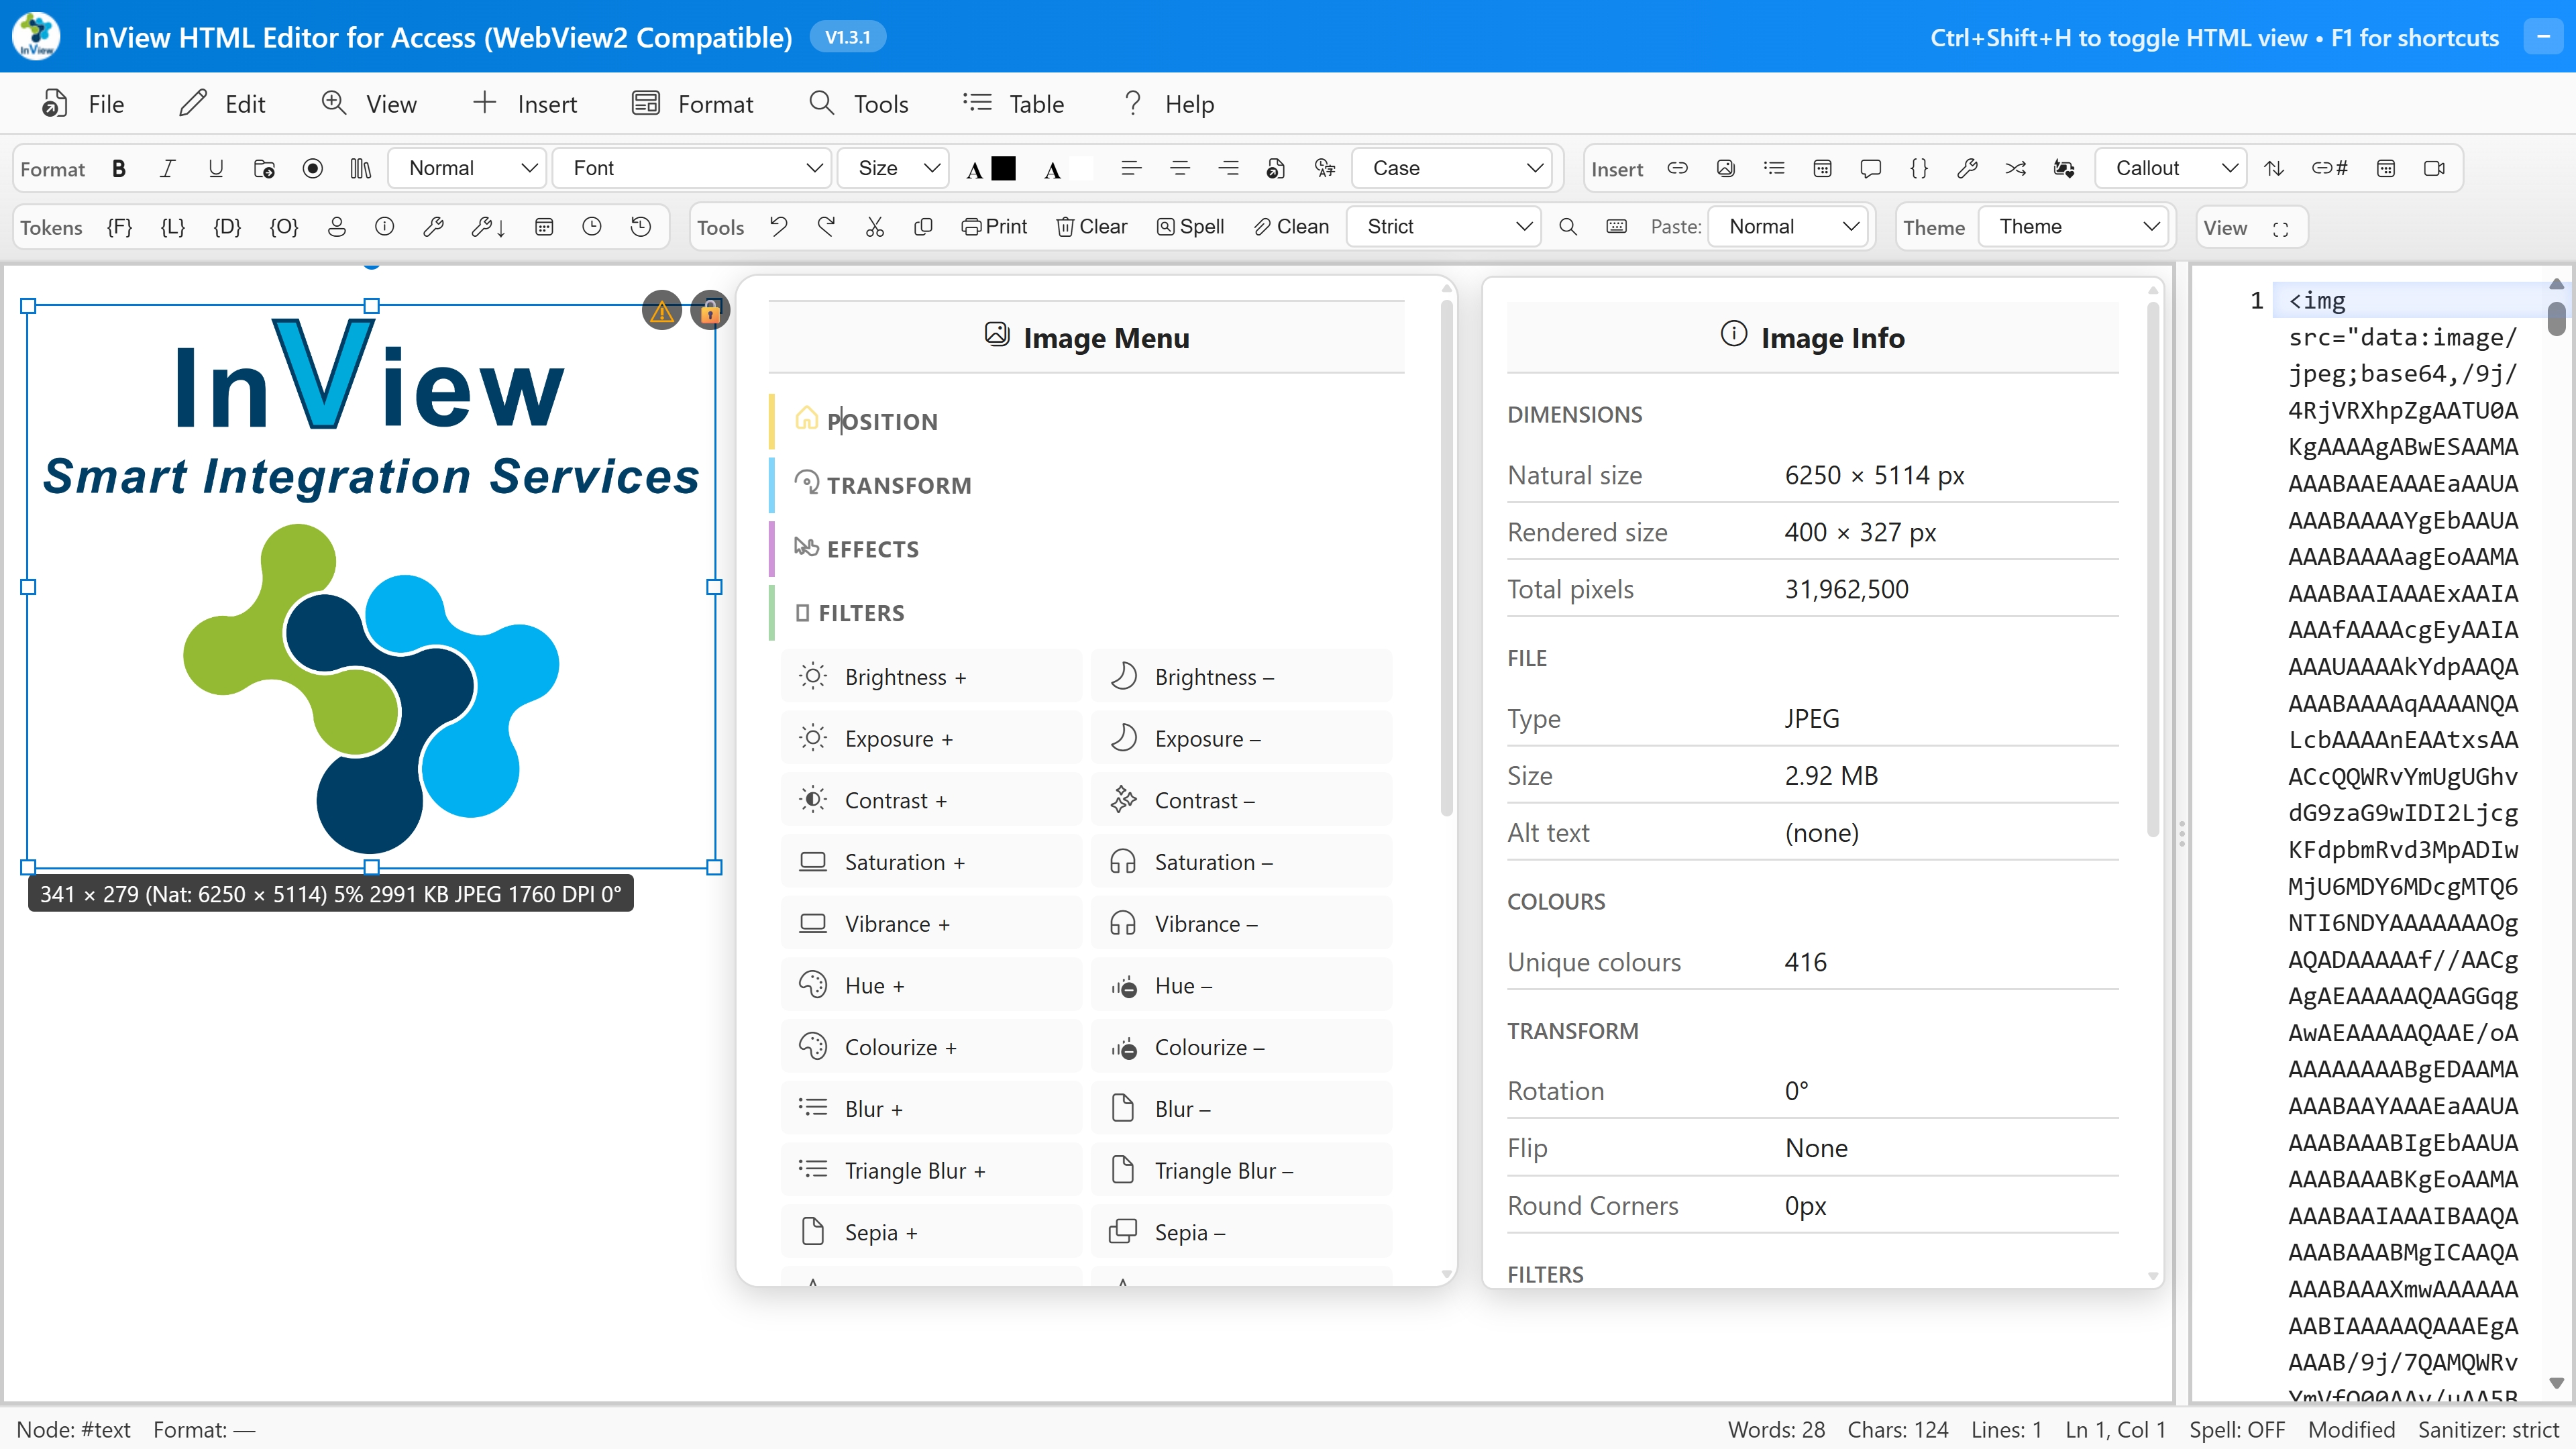This screenshot has height=1449, width=2576.
Task: Click the Spell button
Action: [x=1190, y=227]
